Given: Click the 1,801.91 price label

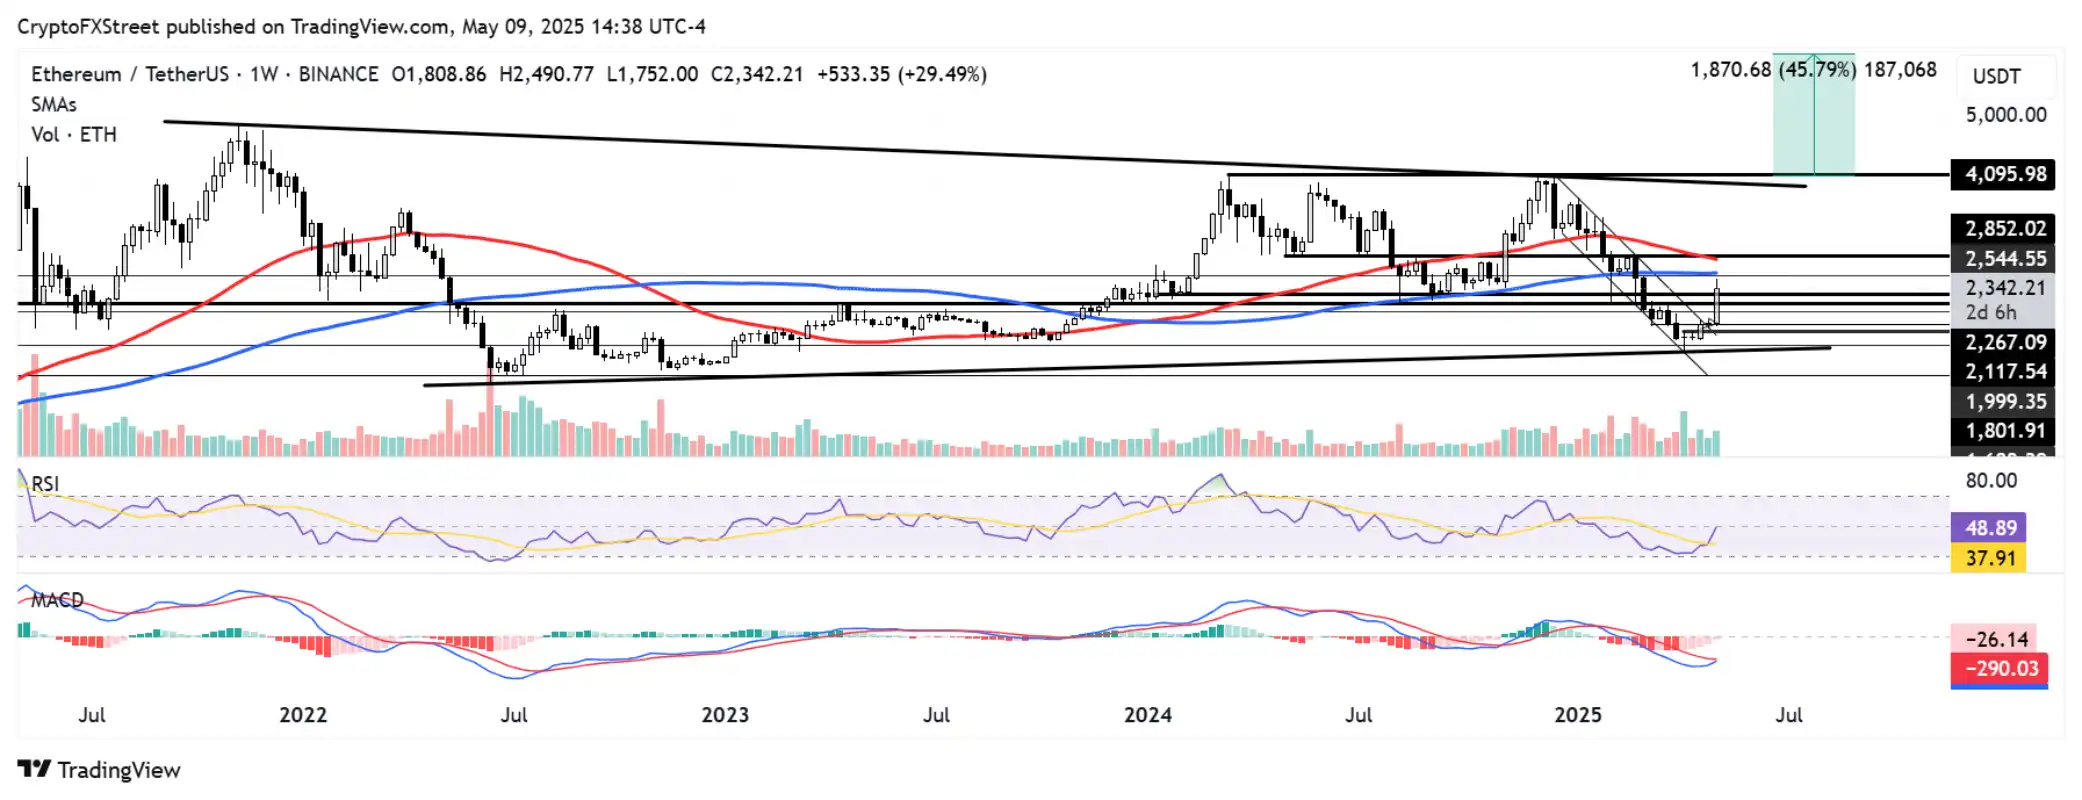Looking at the screenshot, I should [2003, 431].
